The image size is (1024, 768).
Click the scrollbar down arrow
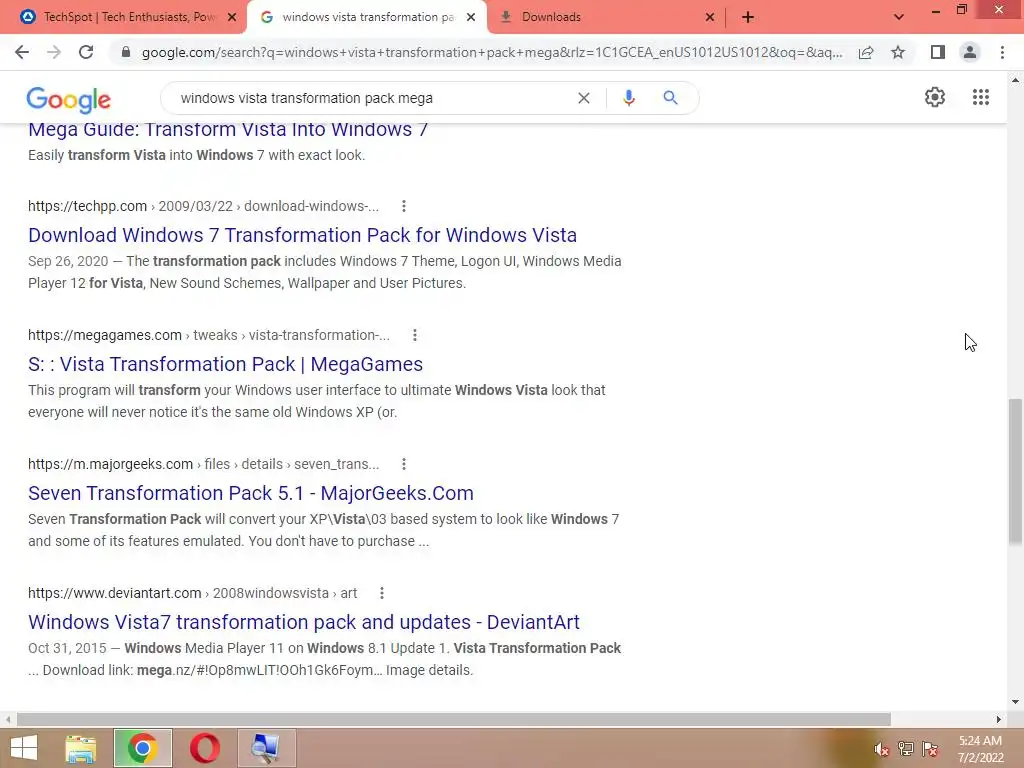pos(1015,702)
